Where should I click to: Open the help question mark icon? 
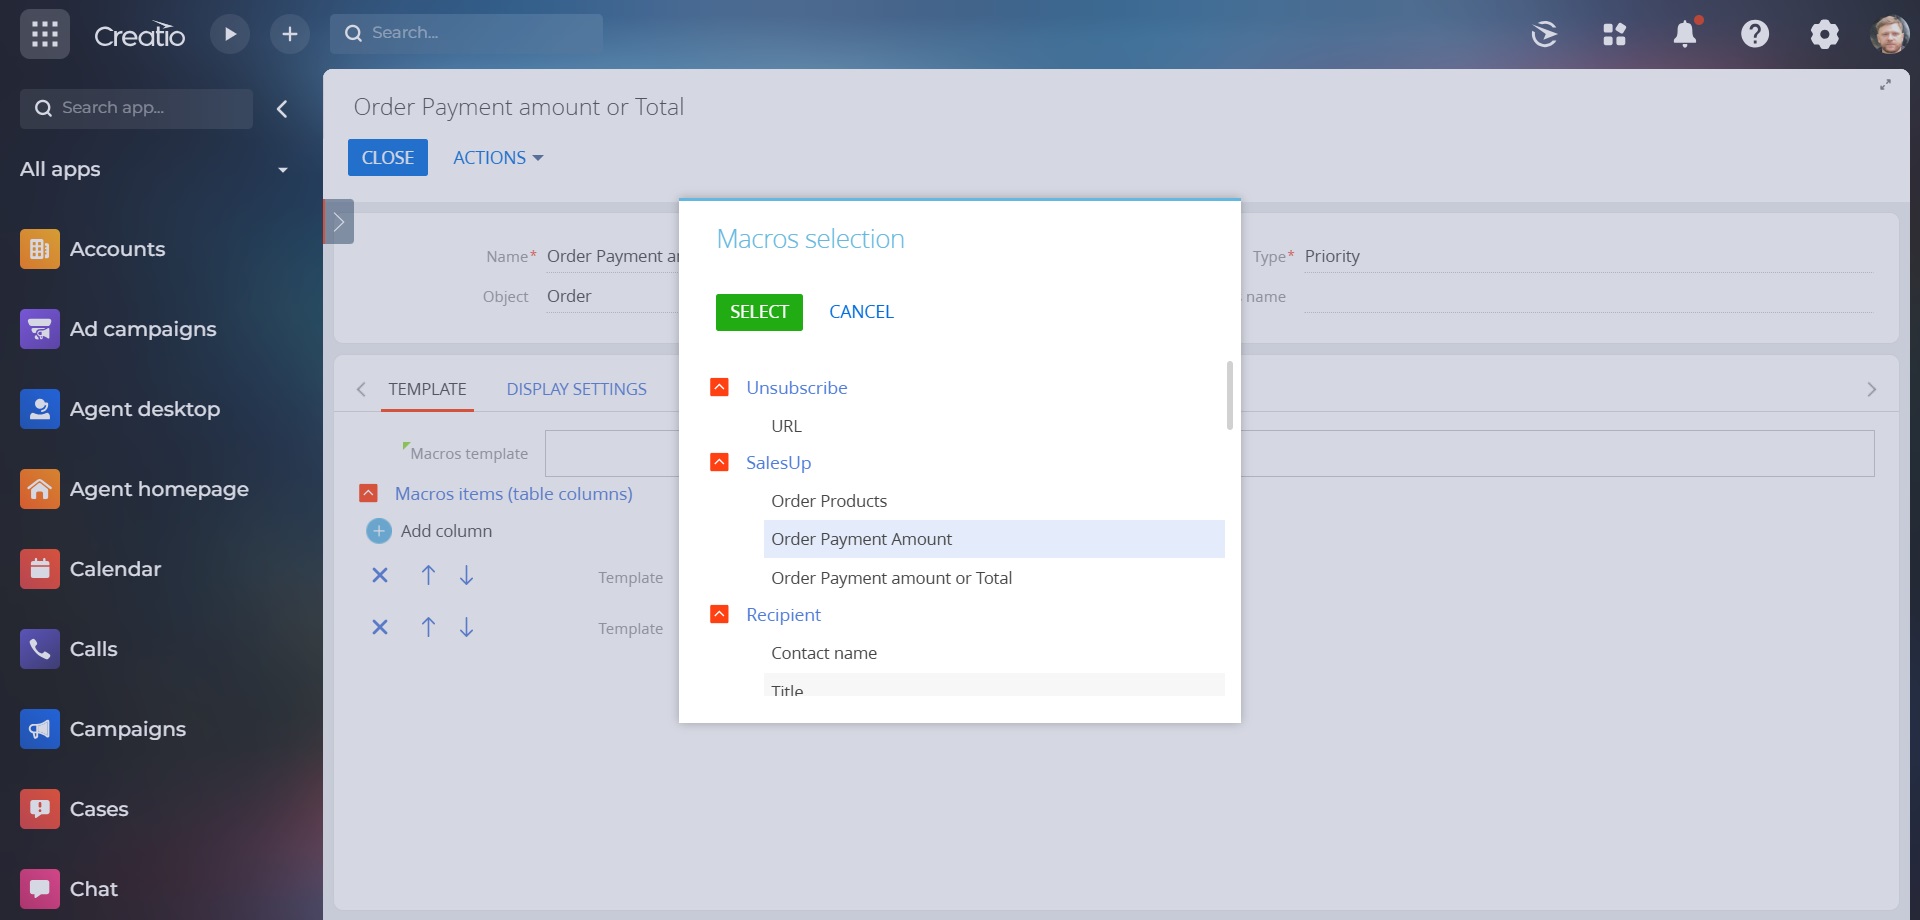[1755, 34]
